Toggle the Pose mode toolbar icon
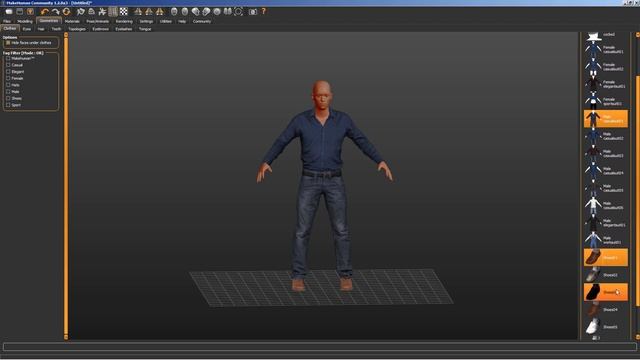 click(x=102, y=12)
